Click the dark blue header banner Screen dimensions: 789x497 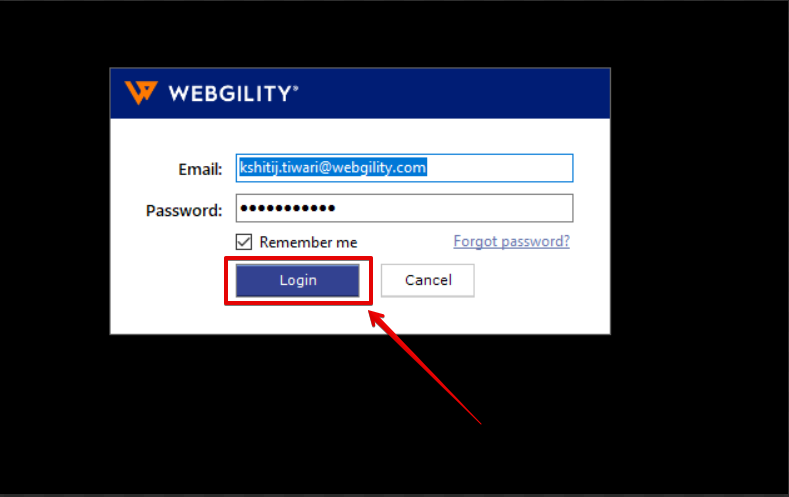pyautogui.click(x=360, y=94)
